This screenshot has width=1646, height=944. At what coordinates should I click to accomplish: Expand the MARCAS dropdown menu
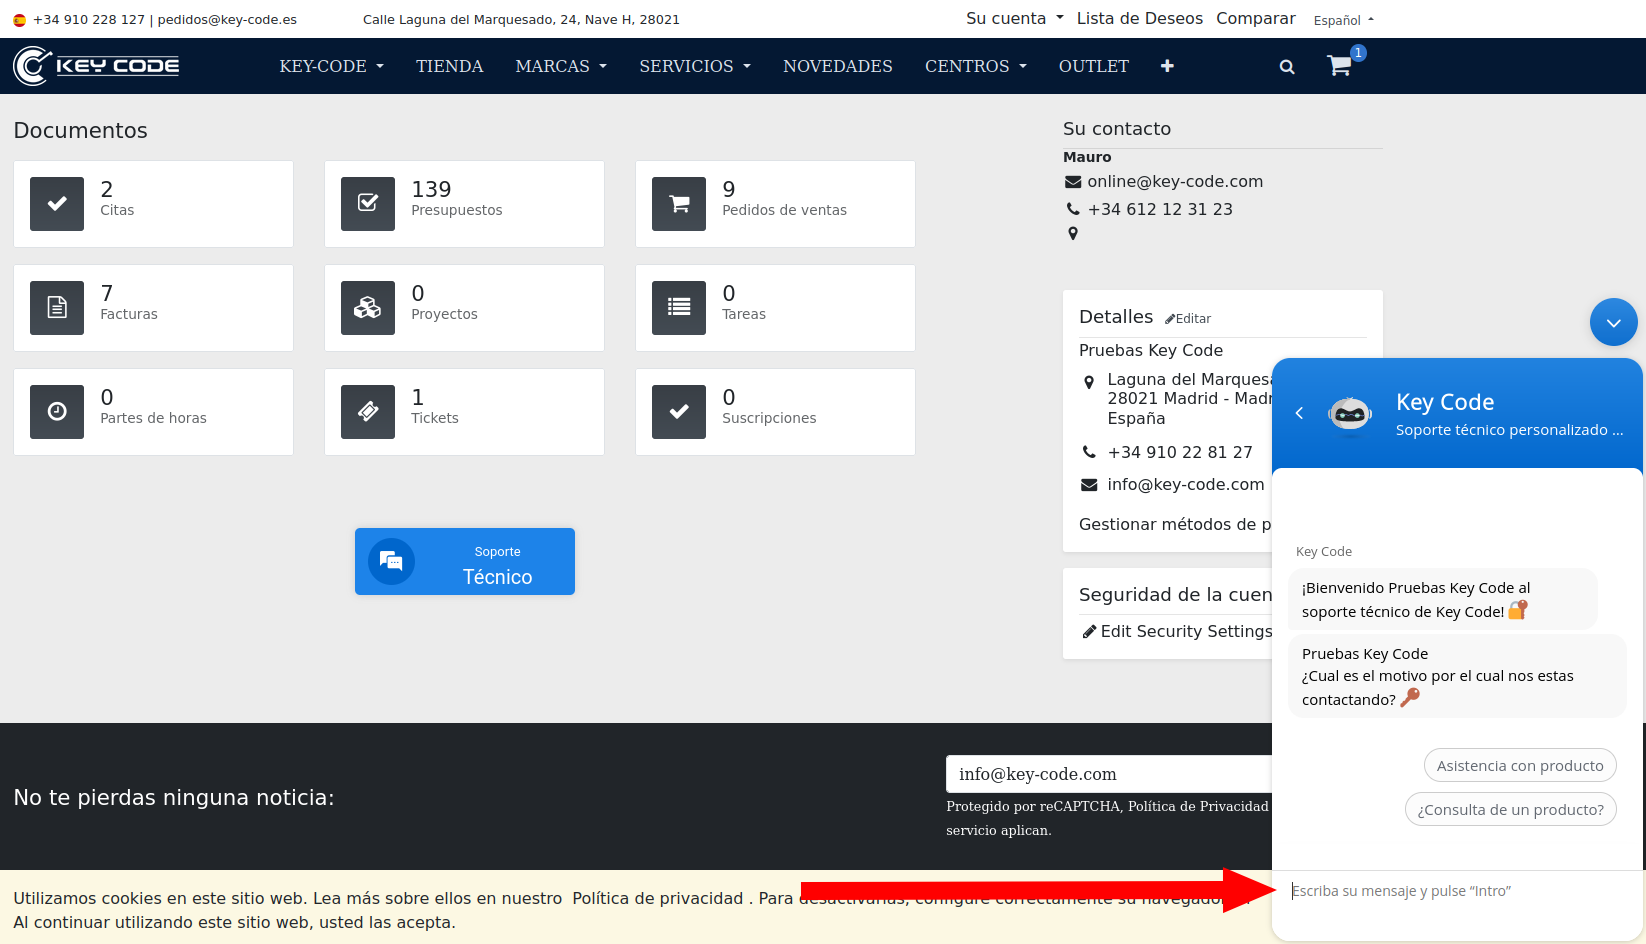tap(561, 66)
